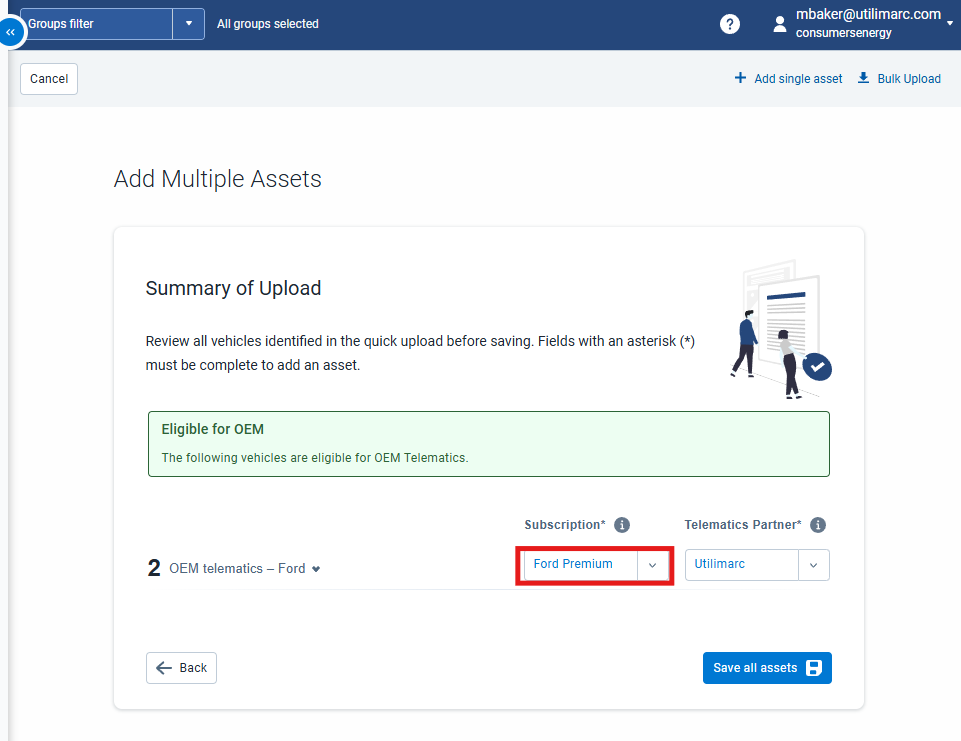This screenshot has height=741, width=961.
Task: Open the account menu caret
Action: (x=950, y=23)
